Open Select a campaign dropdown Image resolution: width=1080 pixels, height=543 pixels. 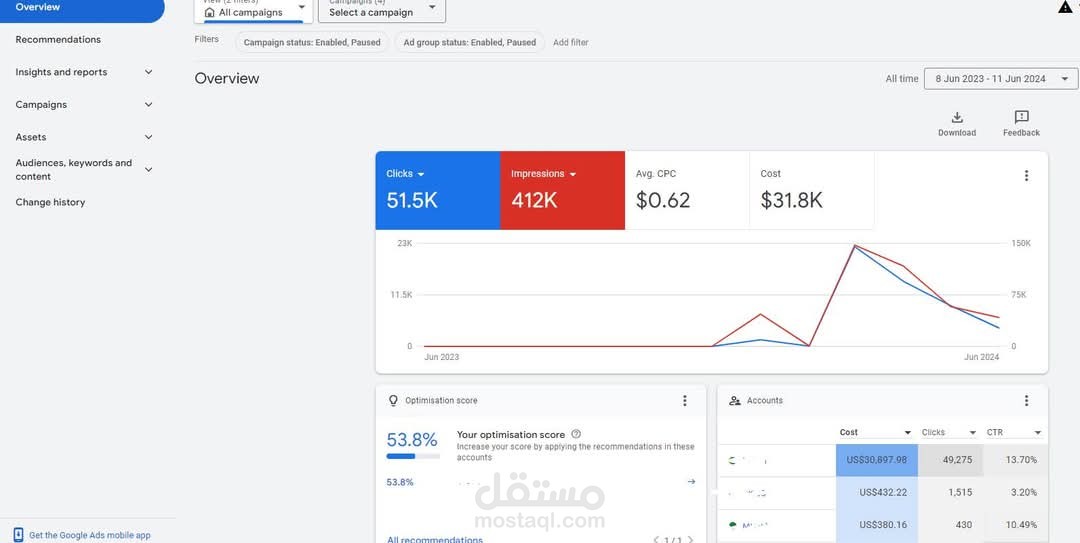coord(382,10)
